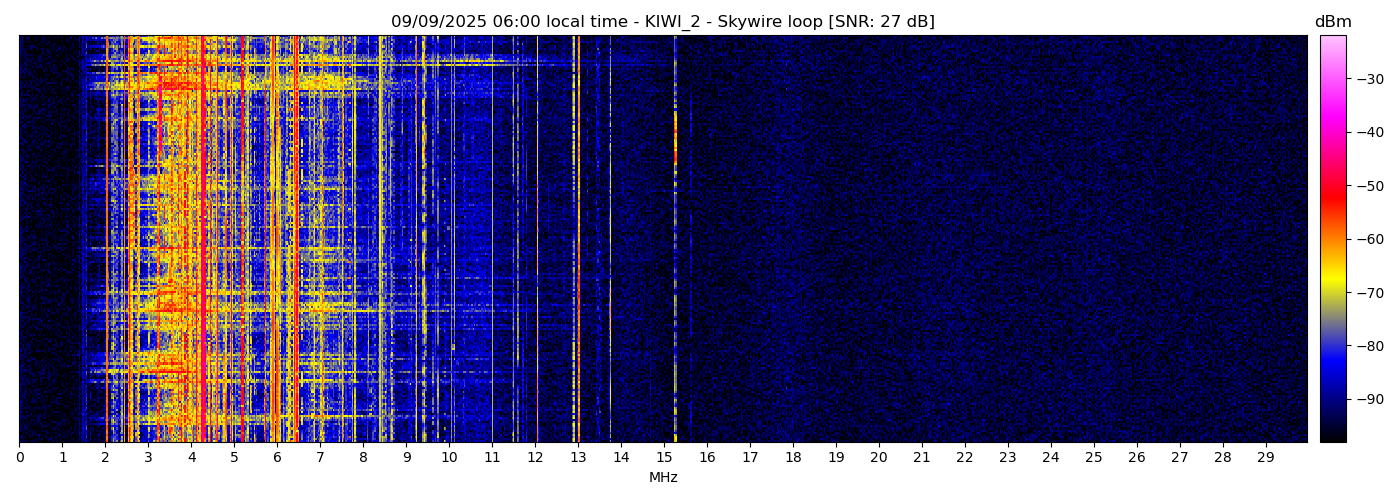
Task: Pick the 22 MHz tick on frequency axis
Action: [965, 457]
